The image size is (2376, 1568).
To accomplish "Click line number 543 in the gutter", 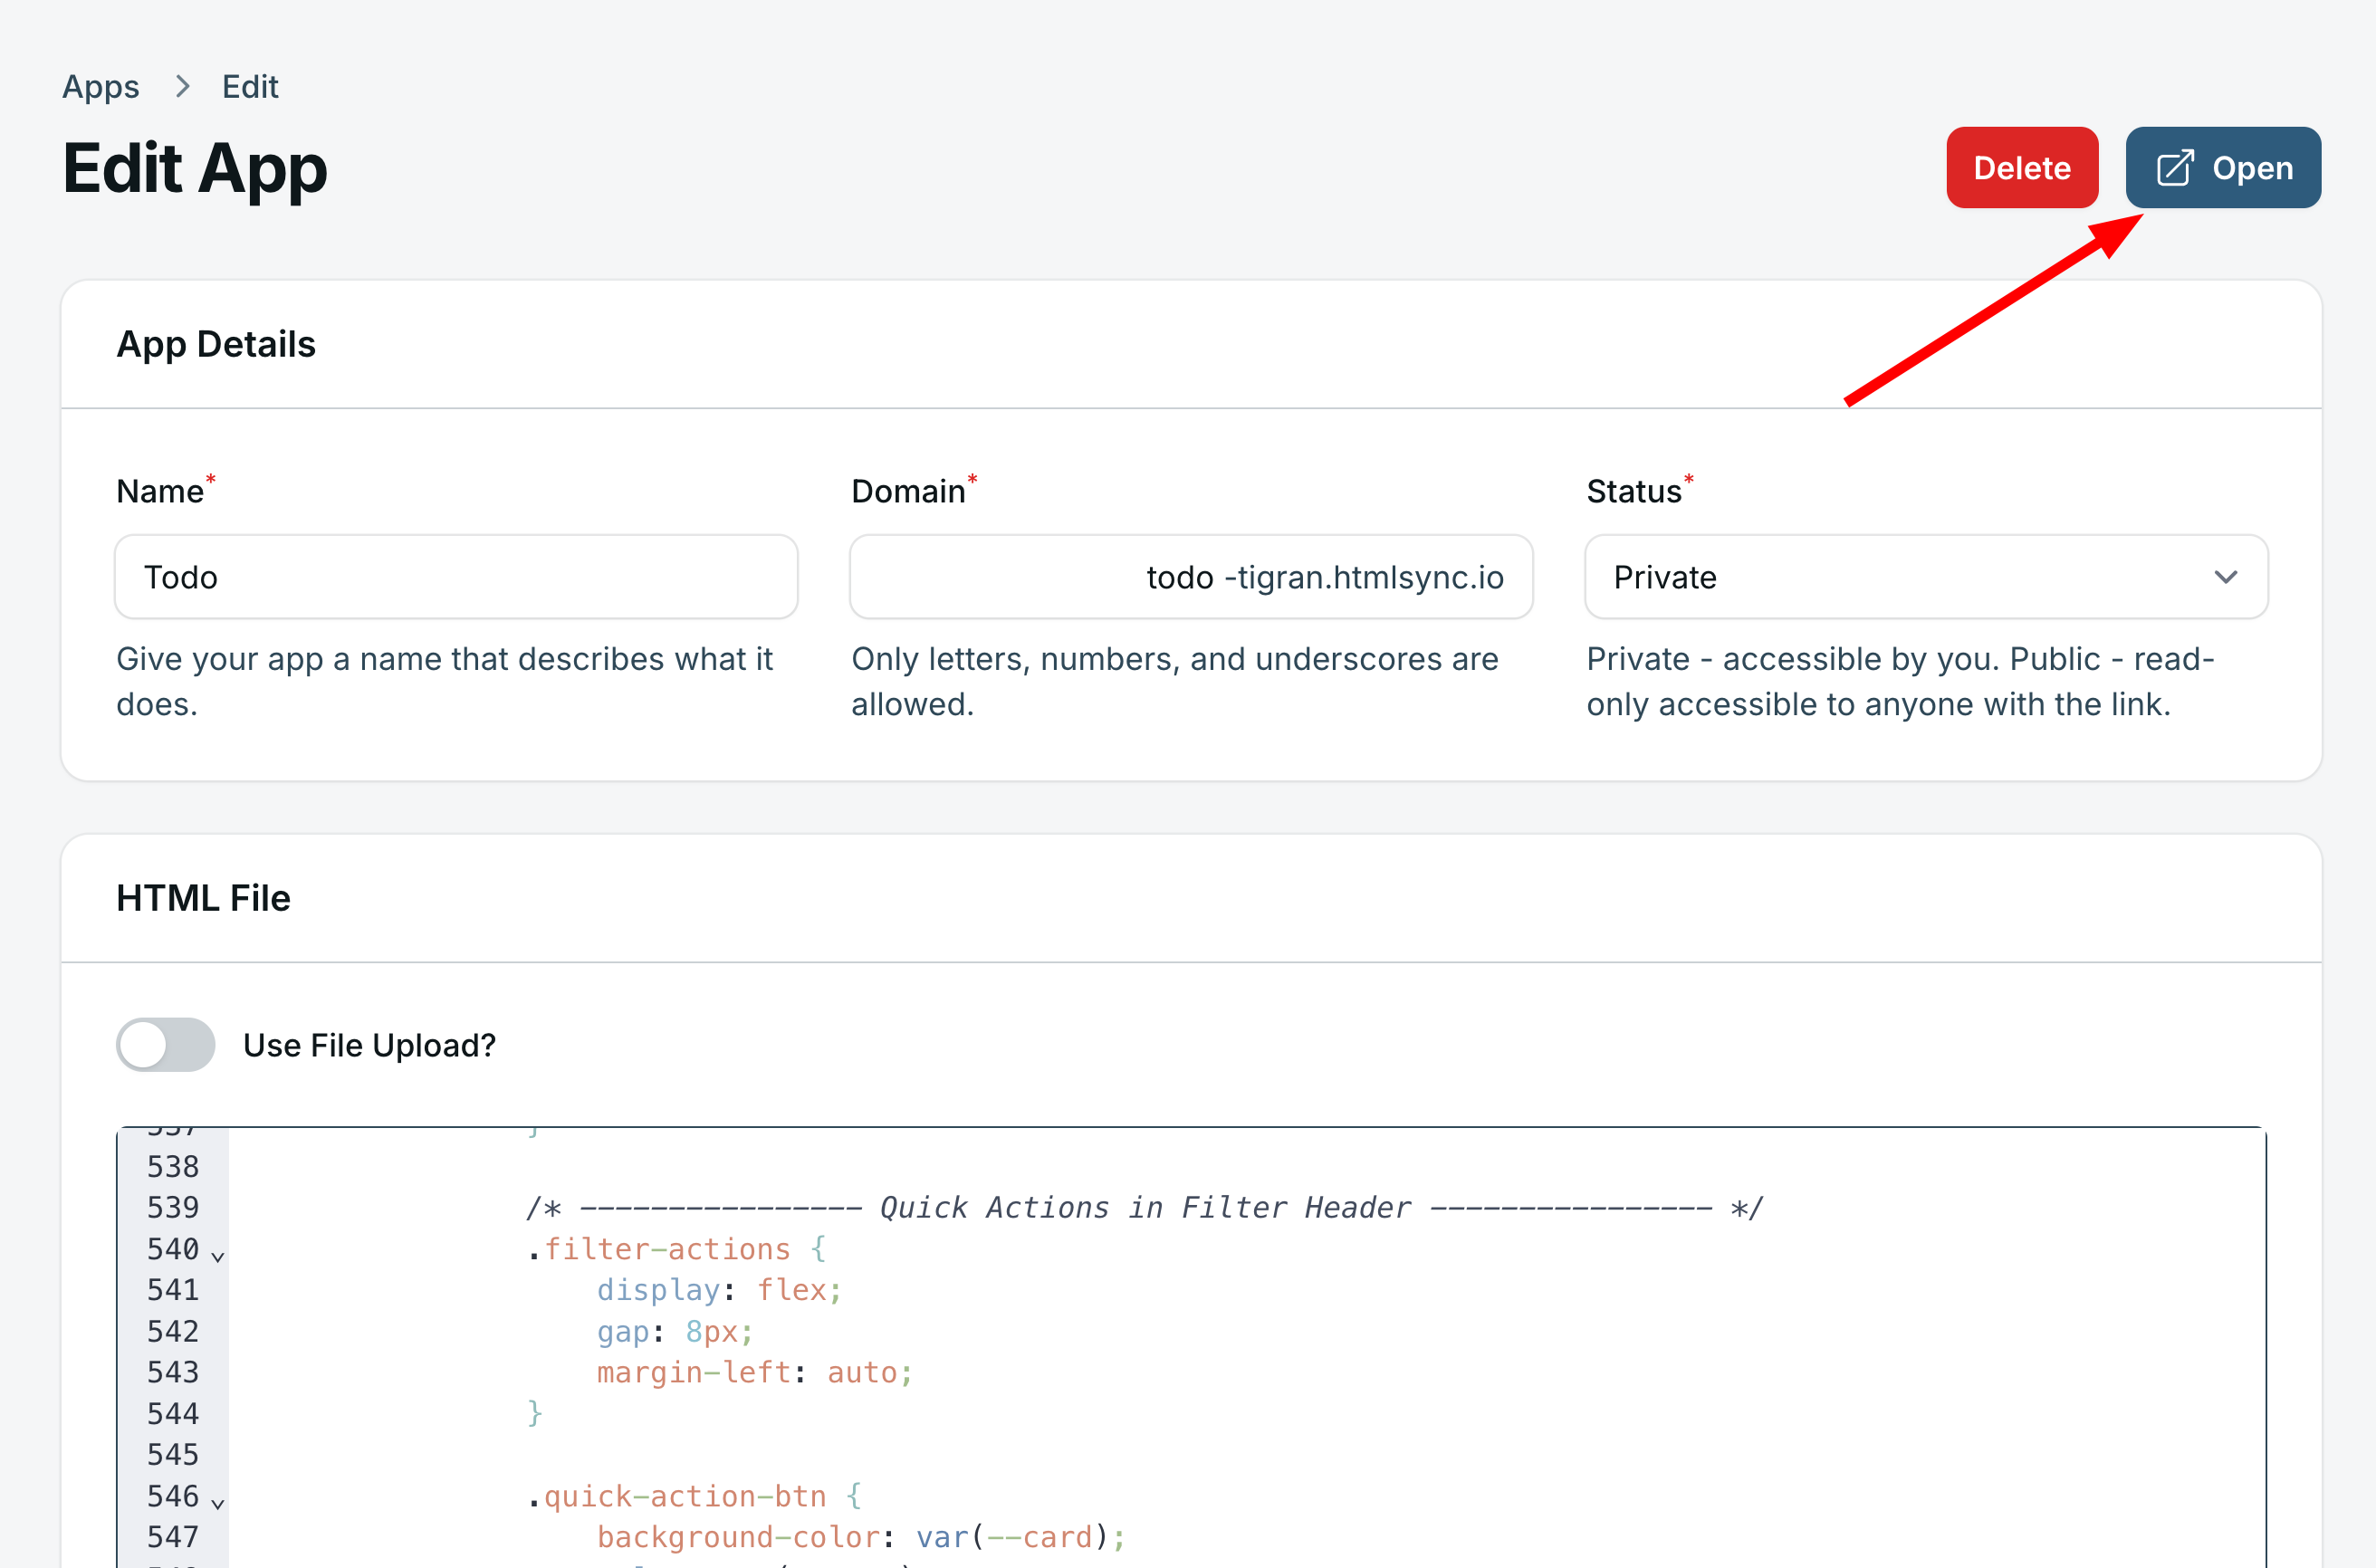I will click(173, 1372).
